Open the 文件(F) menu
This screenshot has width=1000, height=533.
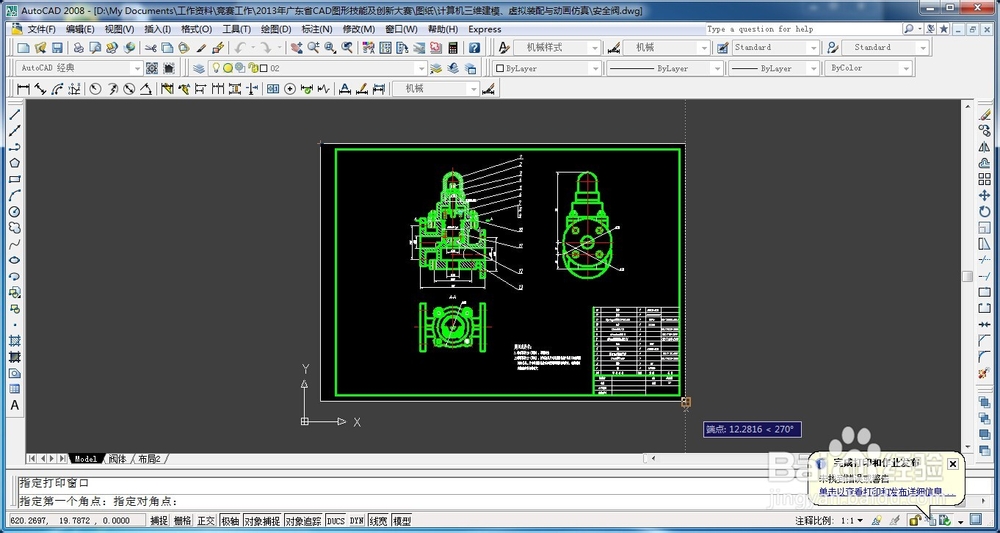point(41,29)
